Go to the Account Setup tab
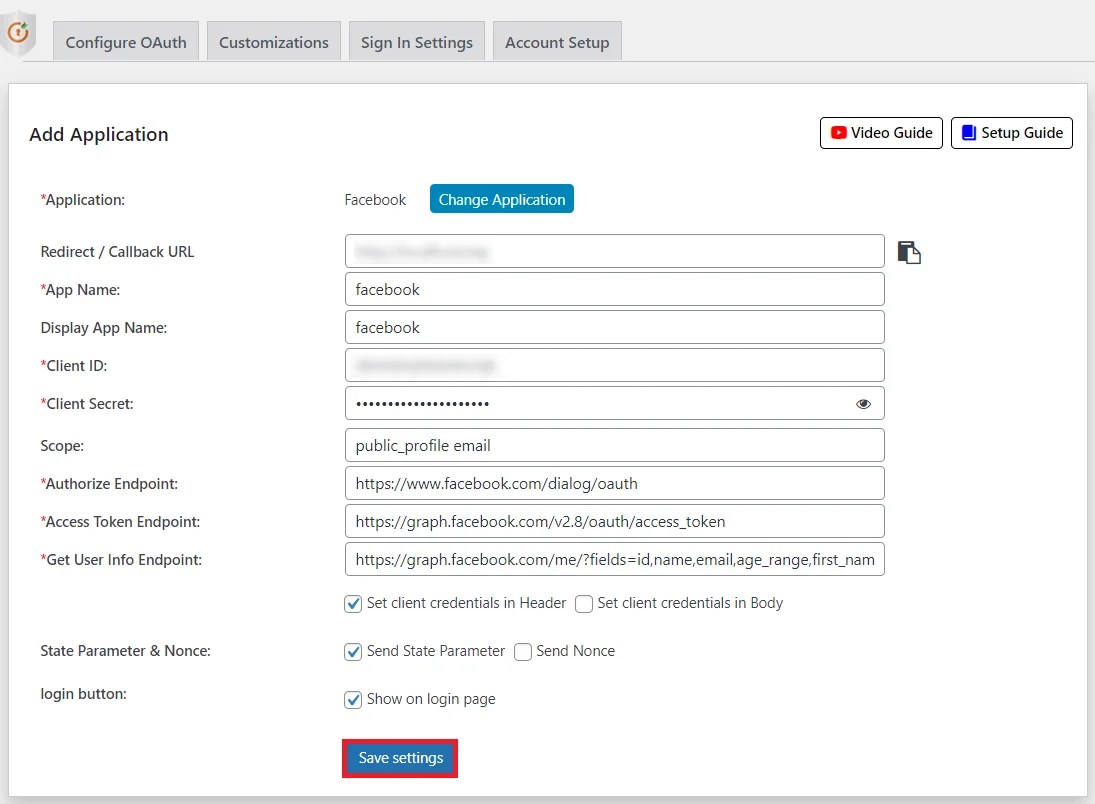 (557, 41)
